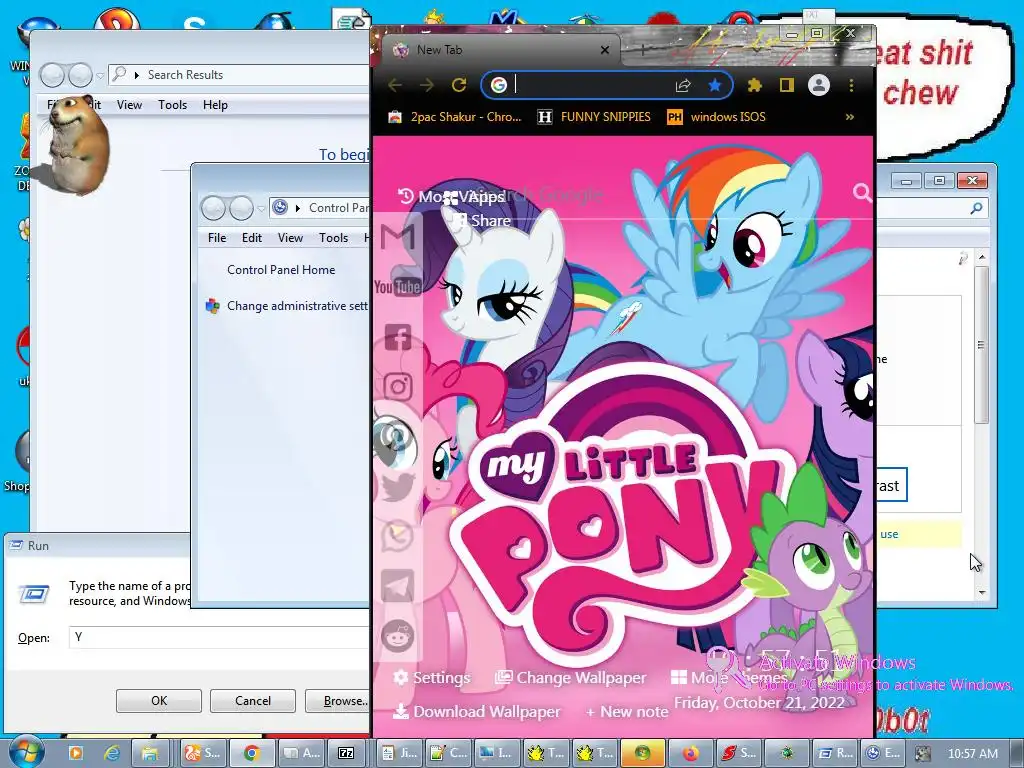This screenshot has height=768, width=1024.
Task: Open WhatsApp sidebar shortcut
Action: click(x=398, y=536)
